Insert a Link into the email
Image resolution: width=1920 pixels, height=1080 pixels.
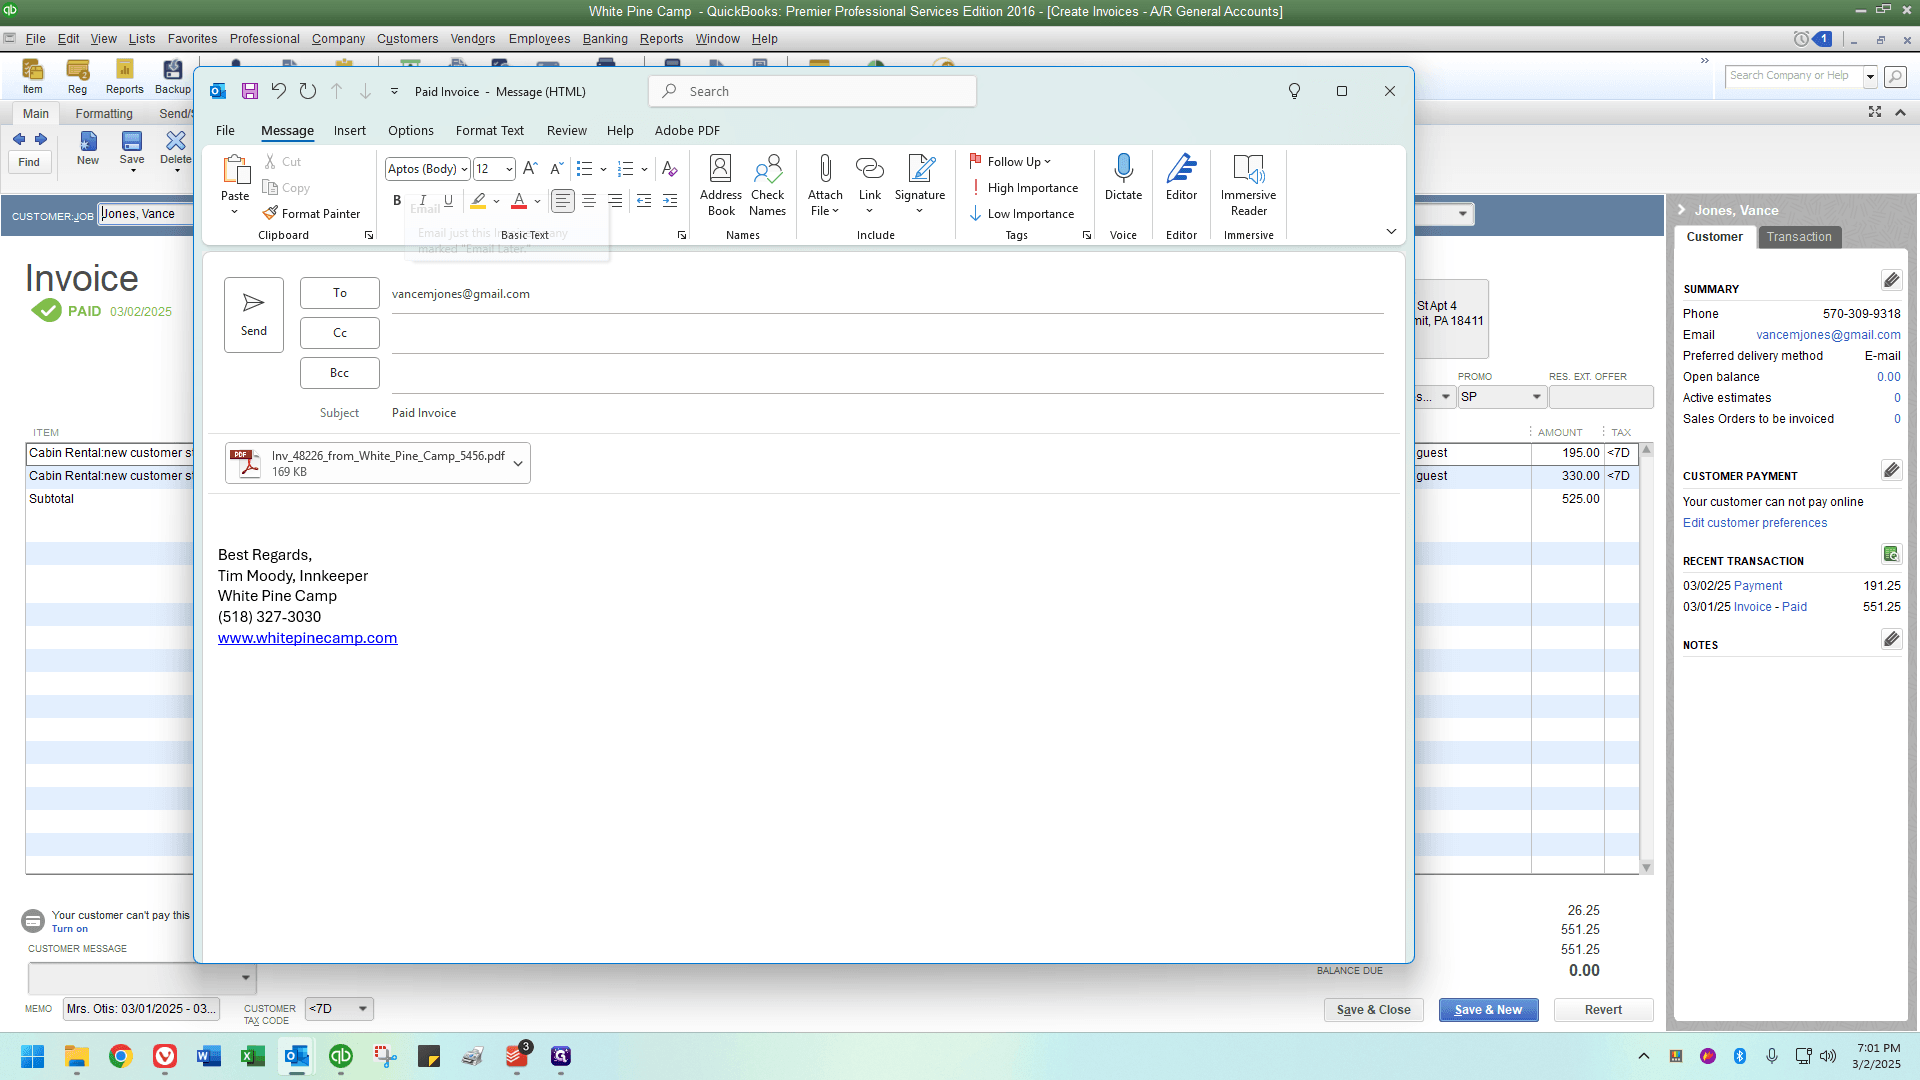pyautogui.click(x=870, y=185)
